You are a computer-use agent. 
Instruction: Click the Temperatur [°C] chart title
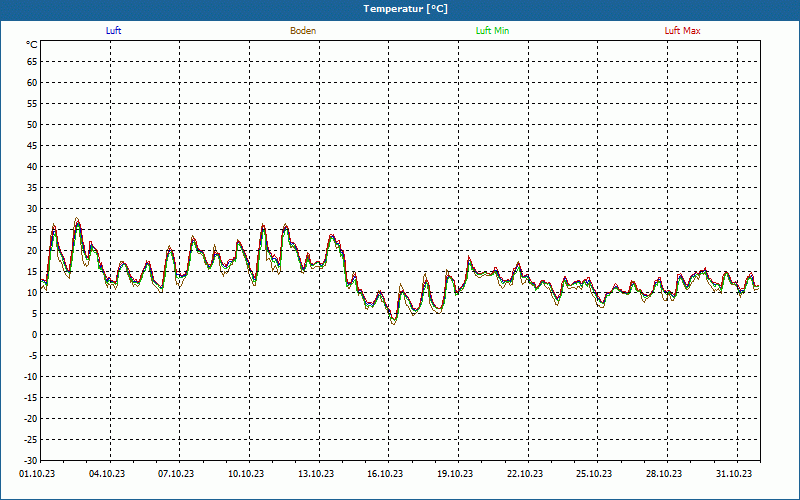(x=406, y=9)
